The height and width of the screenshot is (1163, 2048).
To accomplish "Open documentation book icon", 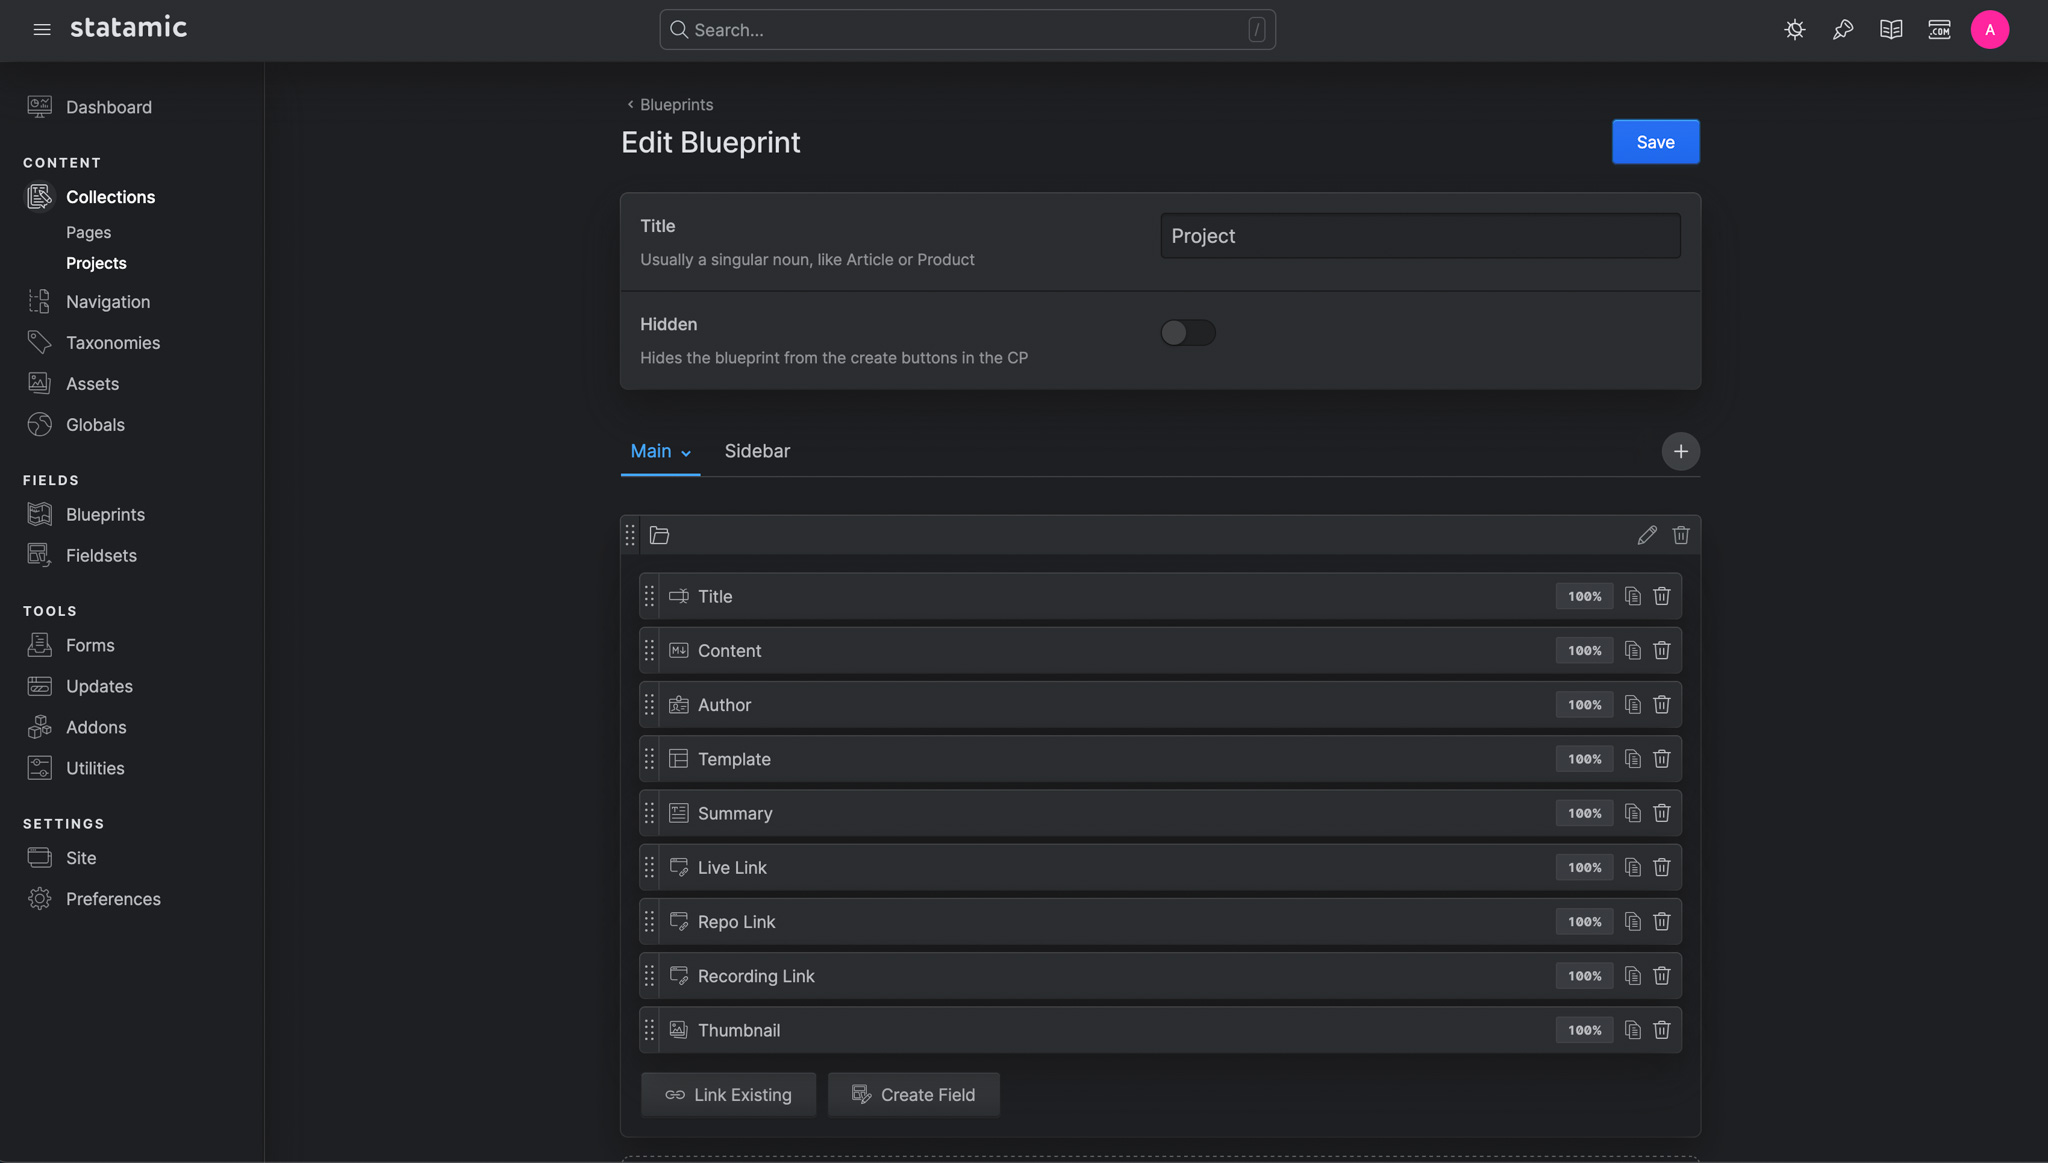I will 1891,30.
